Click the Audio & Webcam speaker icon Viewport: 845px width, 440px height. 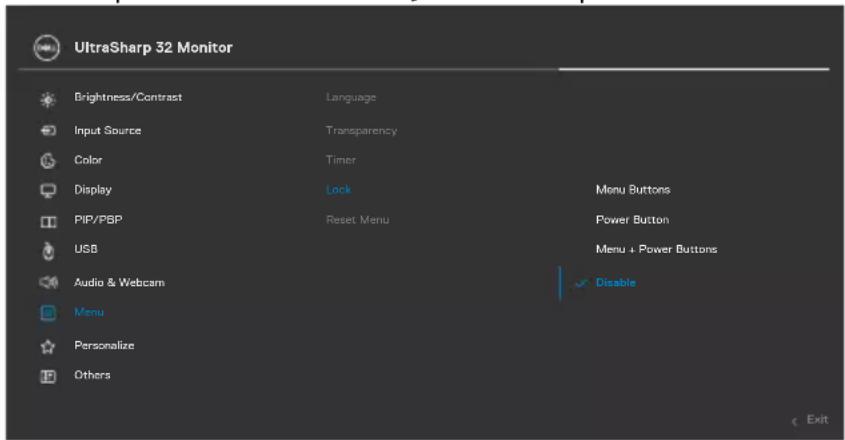[x=48, y=282]
